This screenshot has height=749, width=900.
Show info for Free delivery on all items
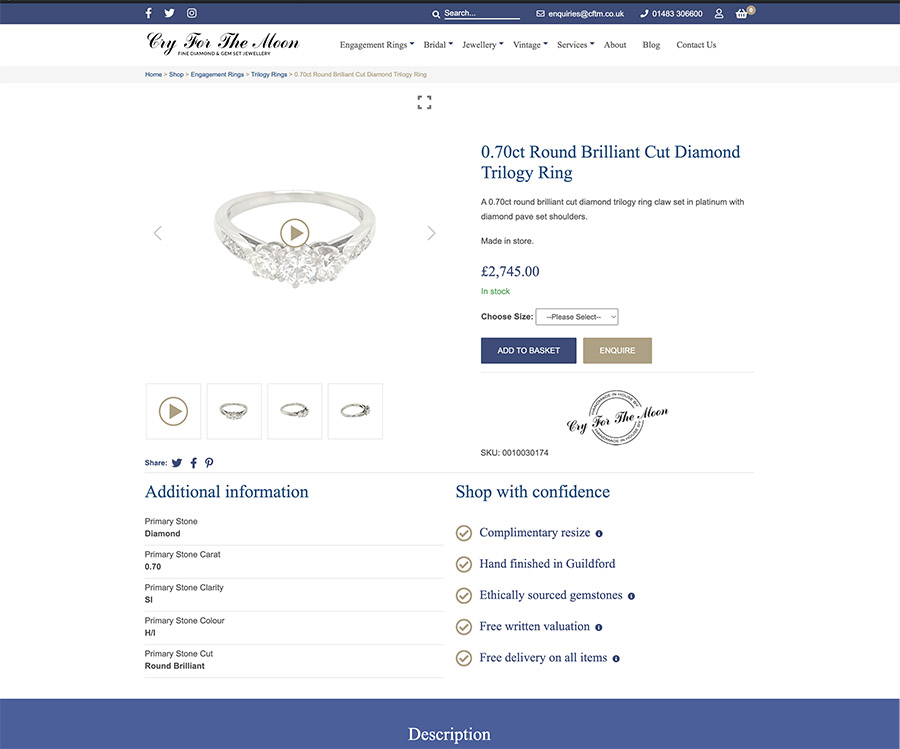click(616, 659)
